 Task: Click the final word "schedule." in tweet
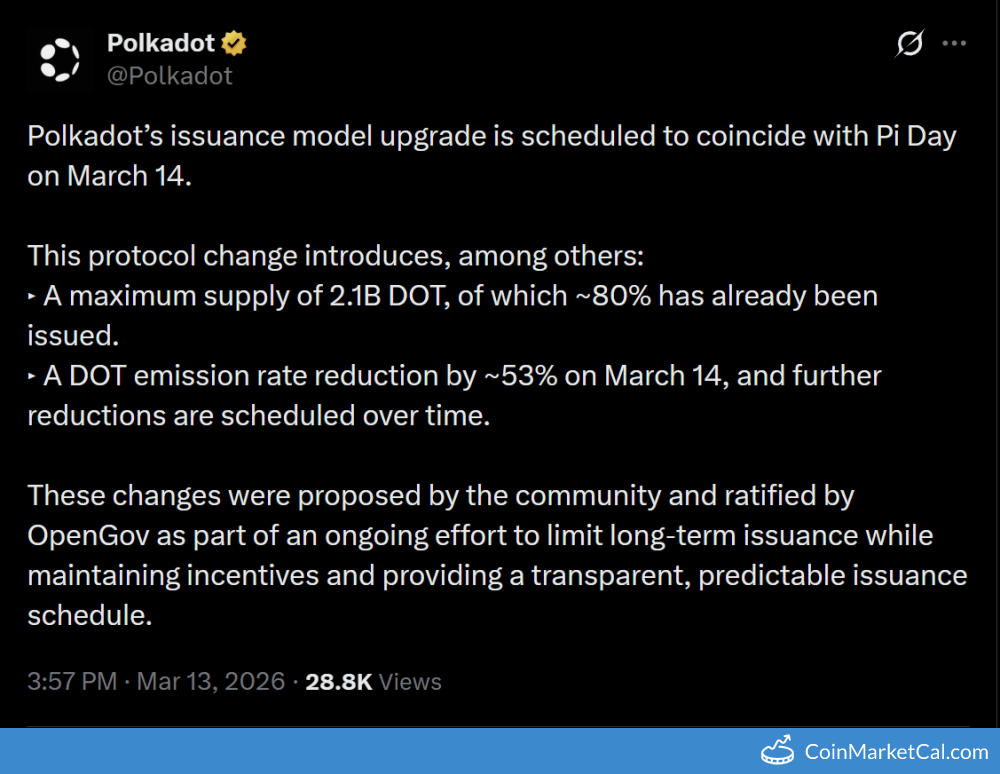(89, 615)
